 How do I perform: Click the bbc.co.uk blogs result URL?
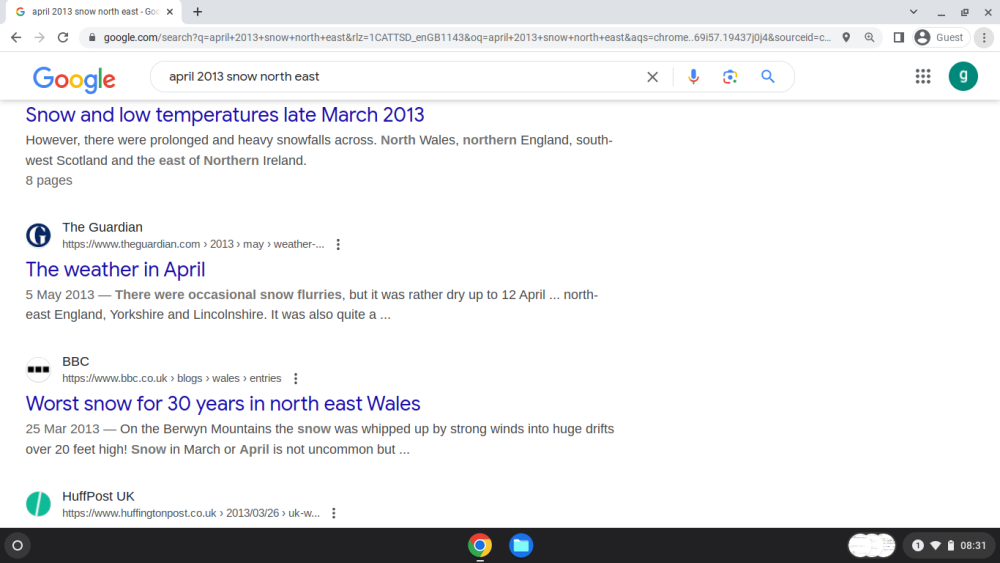172,378
